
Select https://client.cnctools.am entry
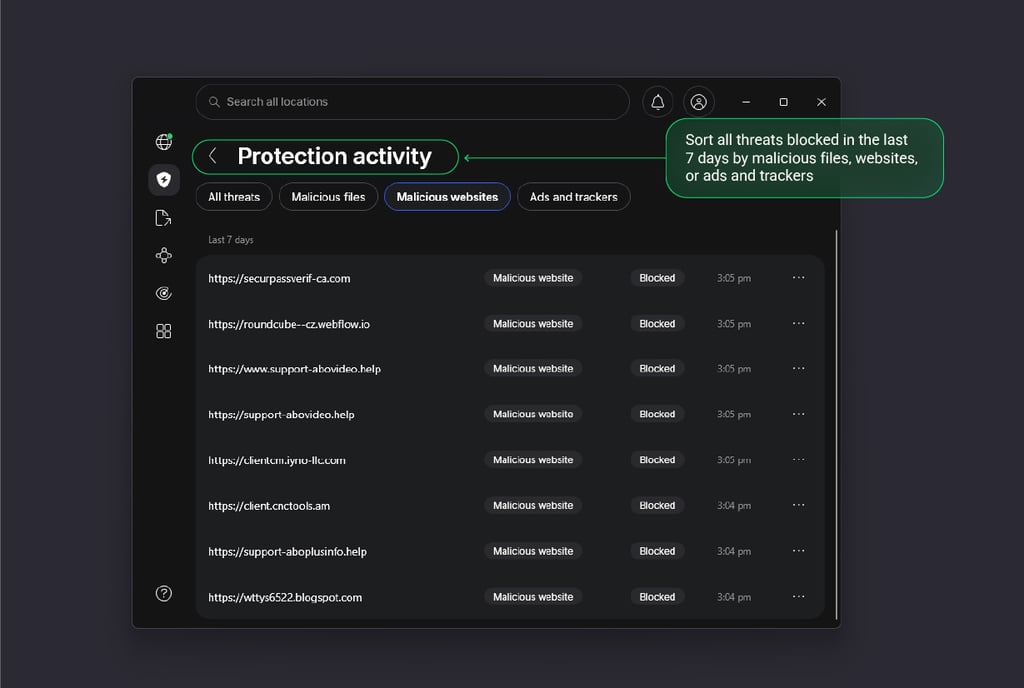269,507
